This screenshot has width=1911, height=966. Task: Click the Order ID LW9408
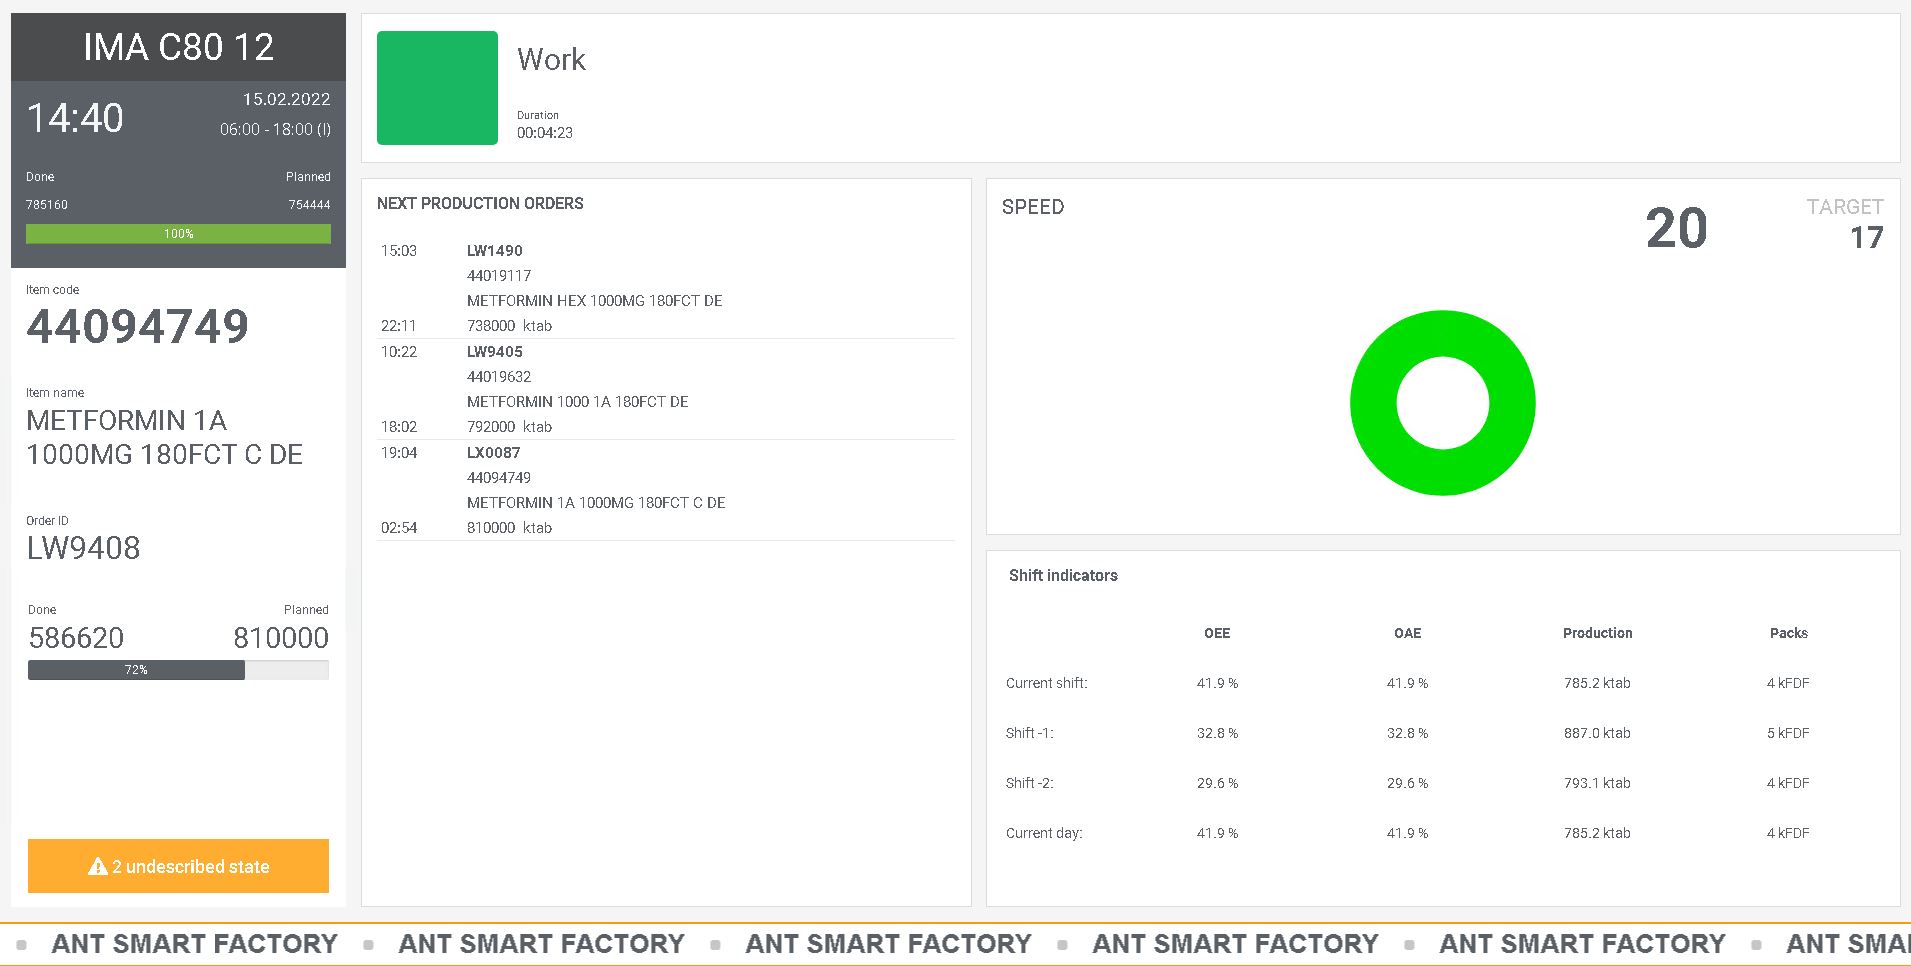pyautogui.click(x=84, y=548)
